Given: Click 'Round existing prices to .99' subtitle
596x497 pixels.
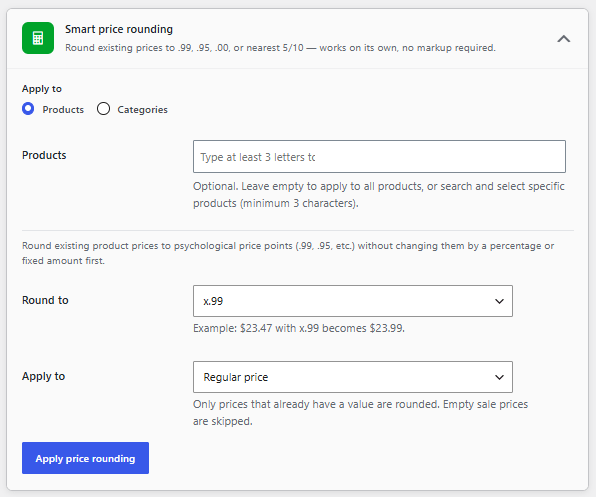Looking at the screenshot, I should tap(281, 48).
